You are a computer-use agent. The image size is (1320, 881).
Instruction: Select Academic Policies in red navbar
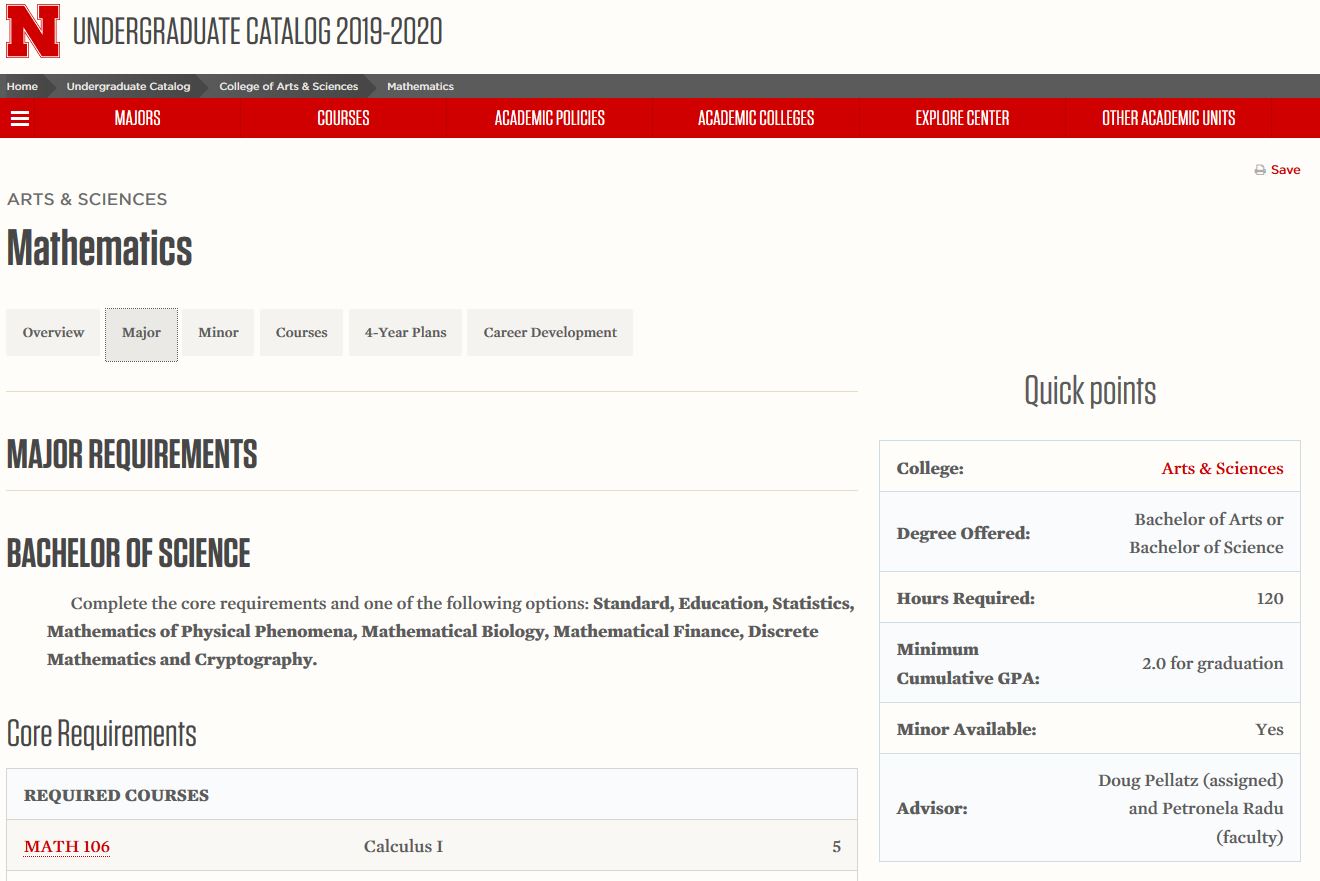pos(549,118)
